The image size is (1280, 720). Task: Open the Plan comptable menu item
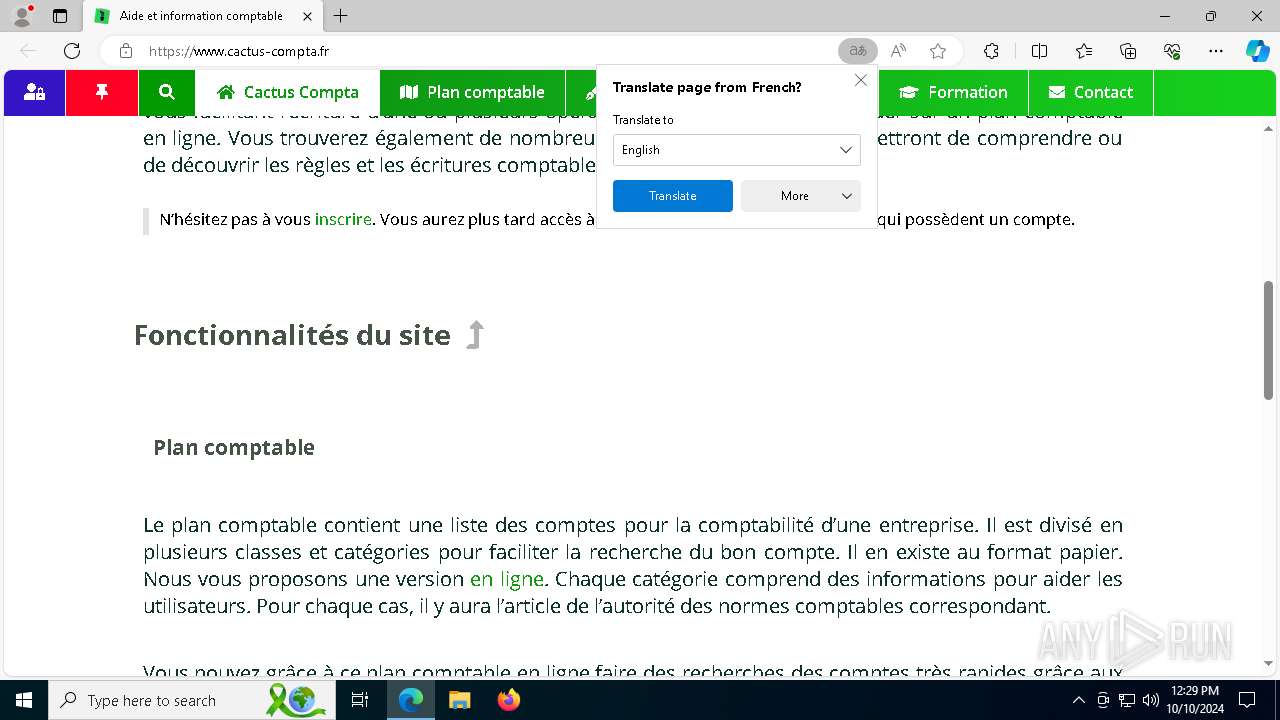(x=472, y=92)
